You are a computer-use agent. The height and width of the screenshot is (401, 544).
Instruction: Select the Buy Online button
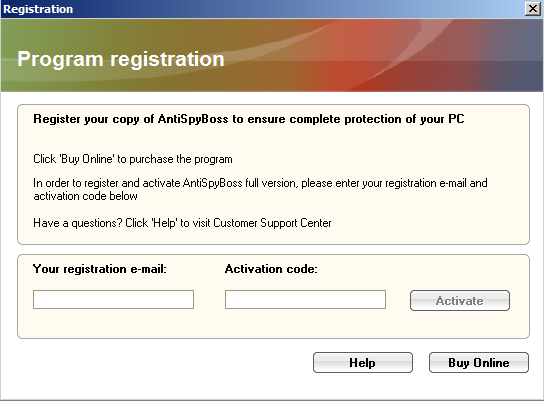pyautogui.click(x=479, y=362)
